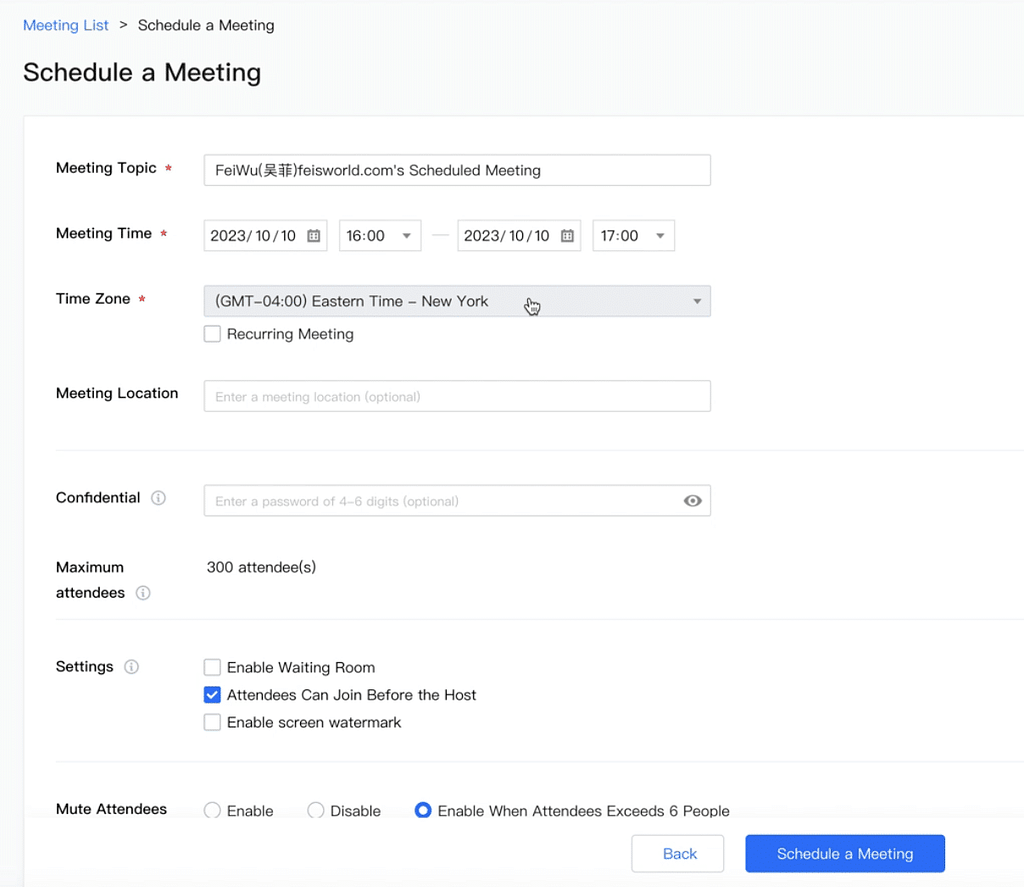Expand the 17:00 end time dropdown
This screenshot has height=887, width=1024.
tap(633, 236)
